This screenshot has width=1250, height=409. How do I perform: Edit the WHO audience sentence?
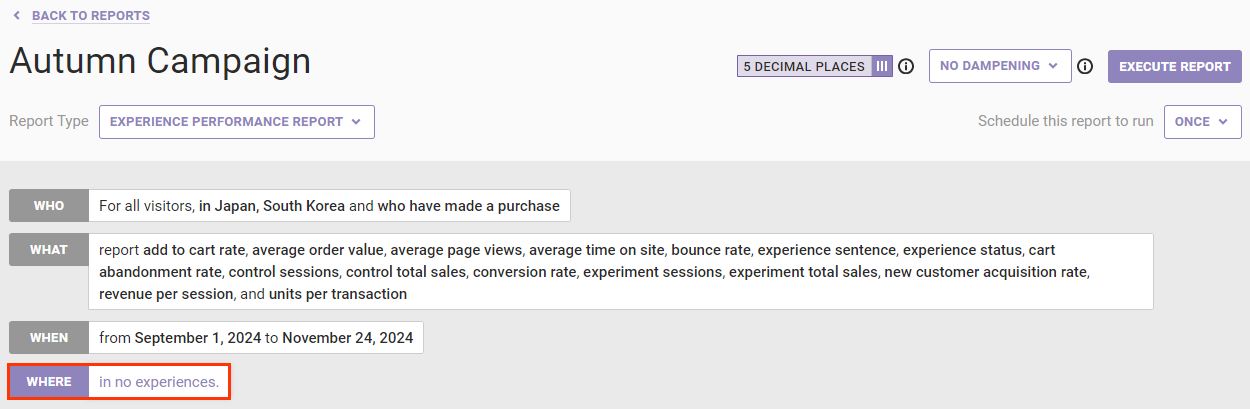click(x=329, y=206)
